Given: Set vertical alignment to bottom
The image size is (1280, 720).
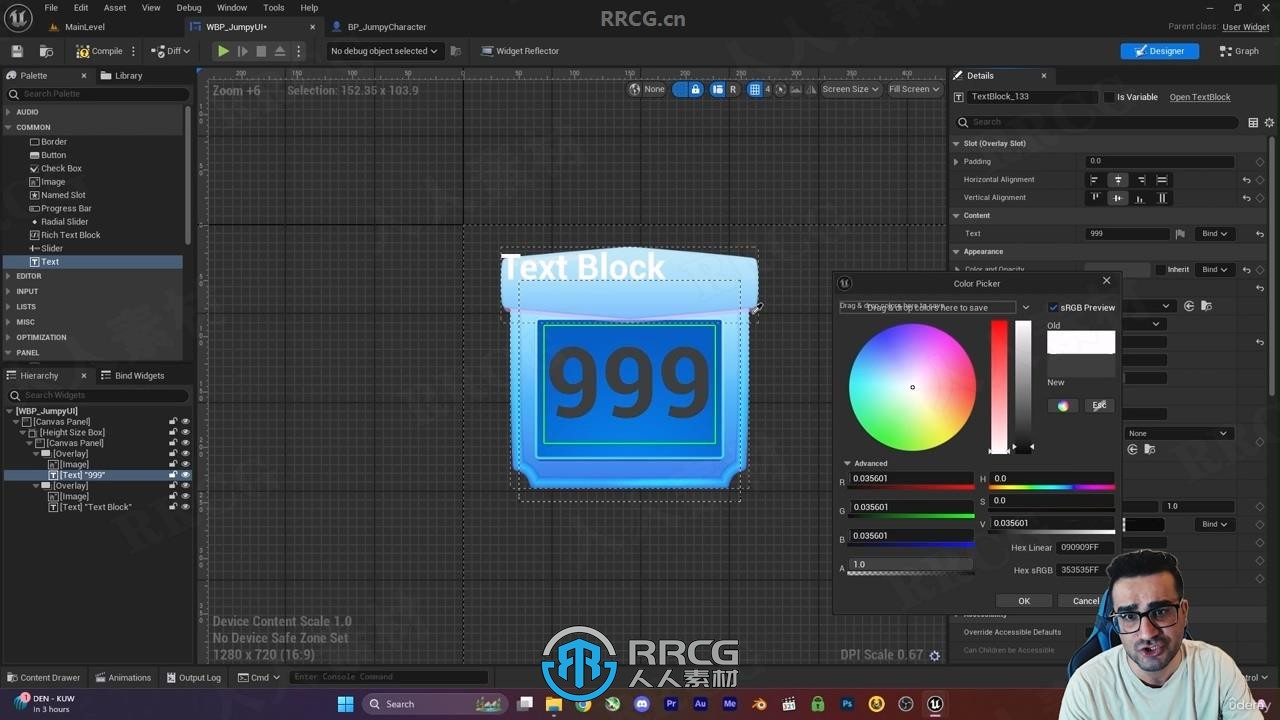Looking at the screenshot, I should point(1139,198).
